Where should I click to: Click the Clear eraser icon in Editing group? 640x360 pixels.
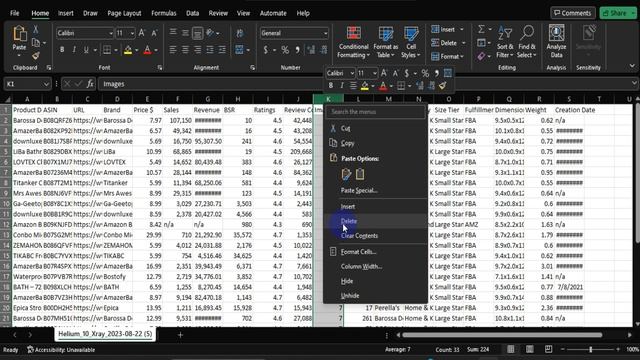click(x=481, y=56)
